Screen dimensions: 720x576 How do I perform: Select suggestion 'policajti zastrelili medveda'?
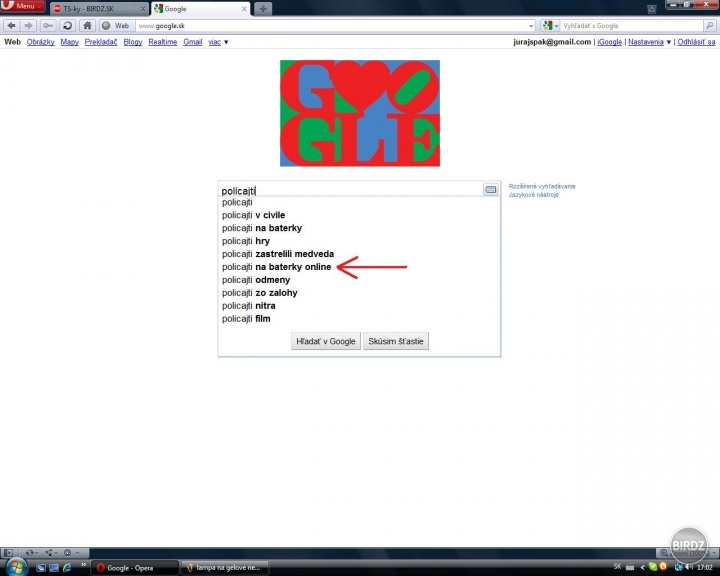359,254
